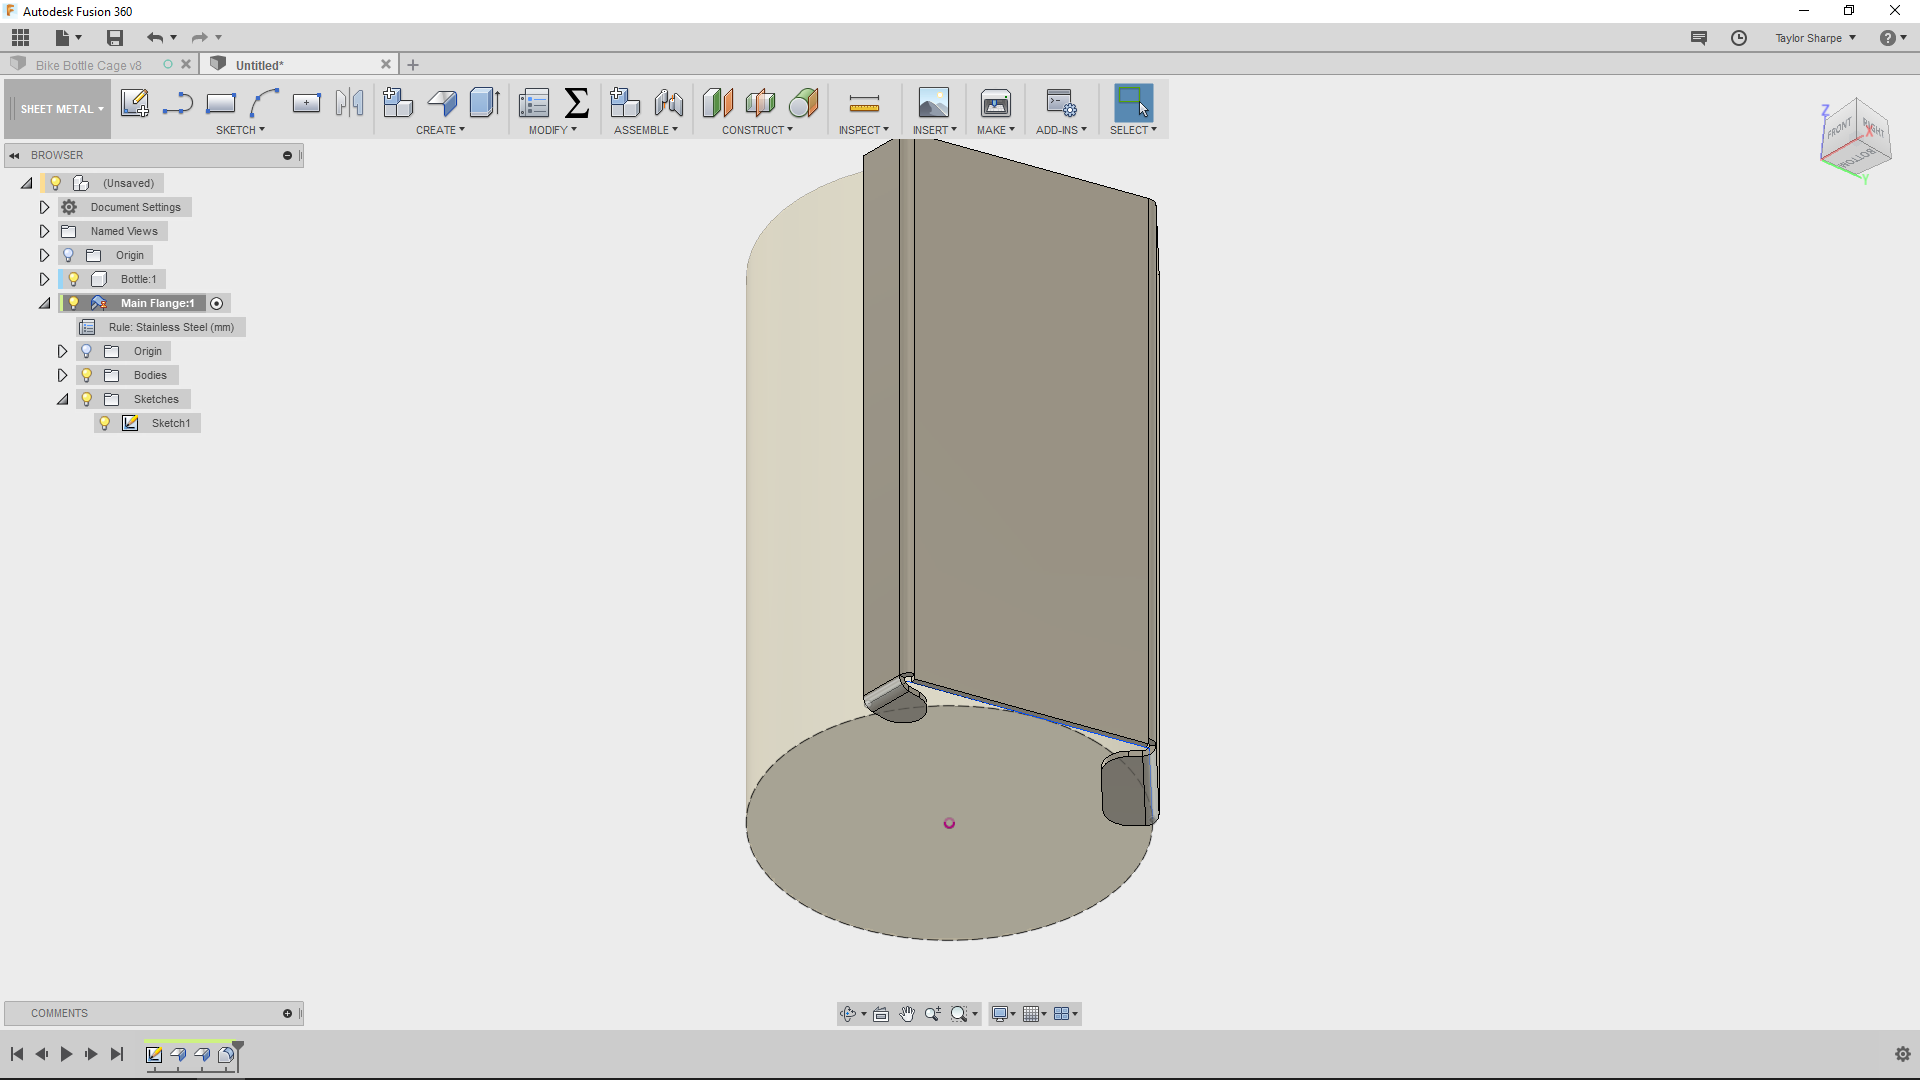This screenshot has width=1920, height=1080.
Task: Click the Extrude tool icon
Action: 485,103
